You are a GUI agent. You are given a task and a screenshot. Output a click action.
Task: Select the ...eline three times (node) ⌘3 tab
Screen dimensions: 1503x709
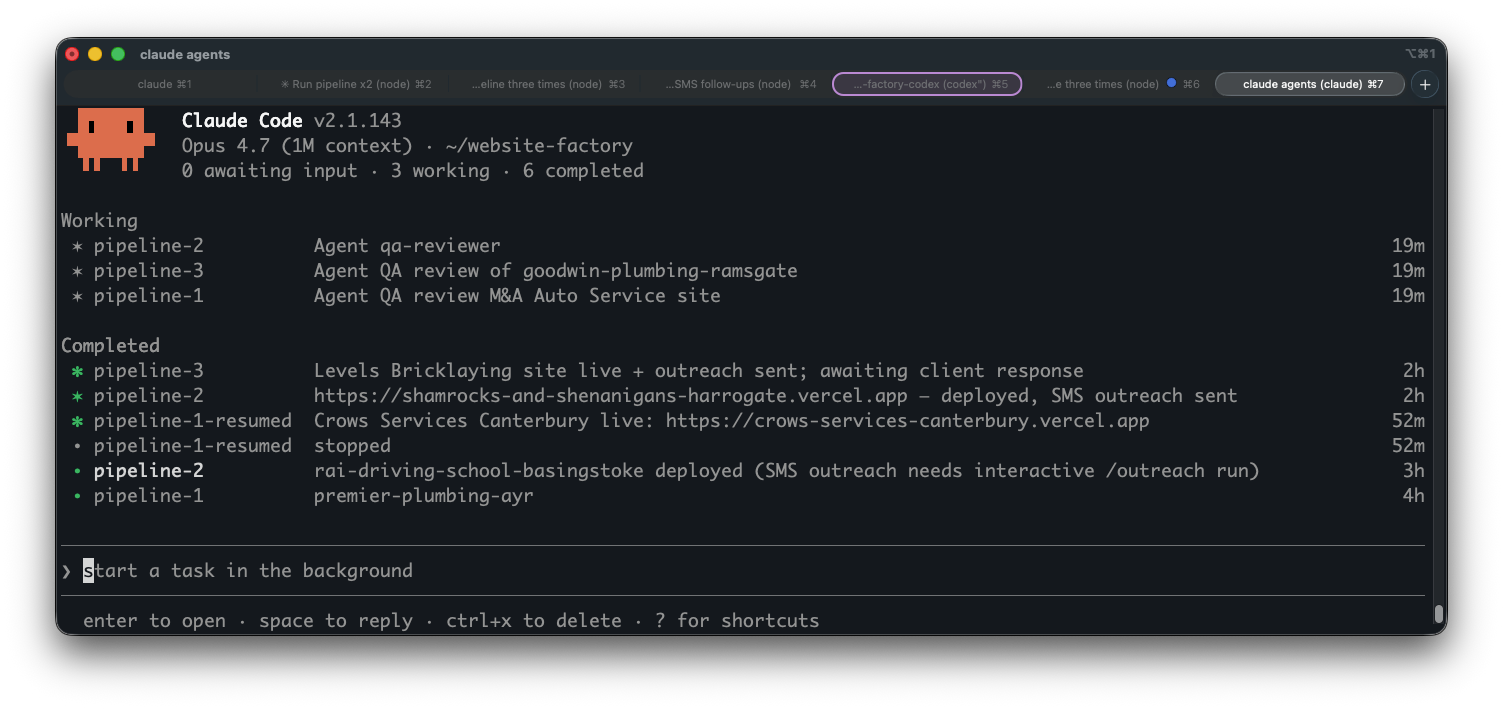pos(547,84)
